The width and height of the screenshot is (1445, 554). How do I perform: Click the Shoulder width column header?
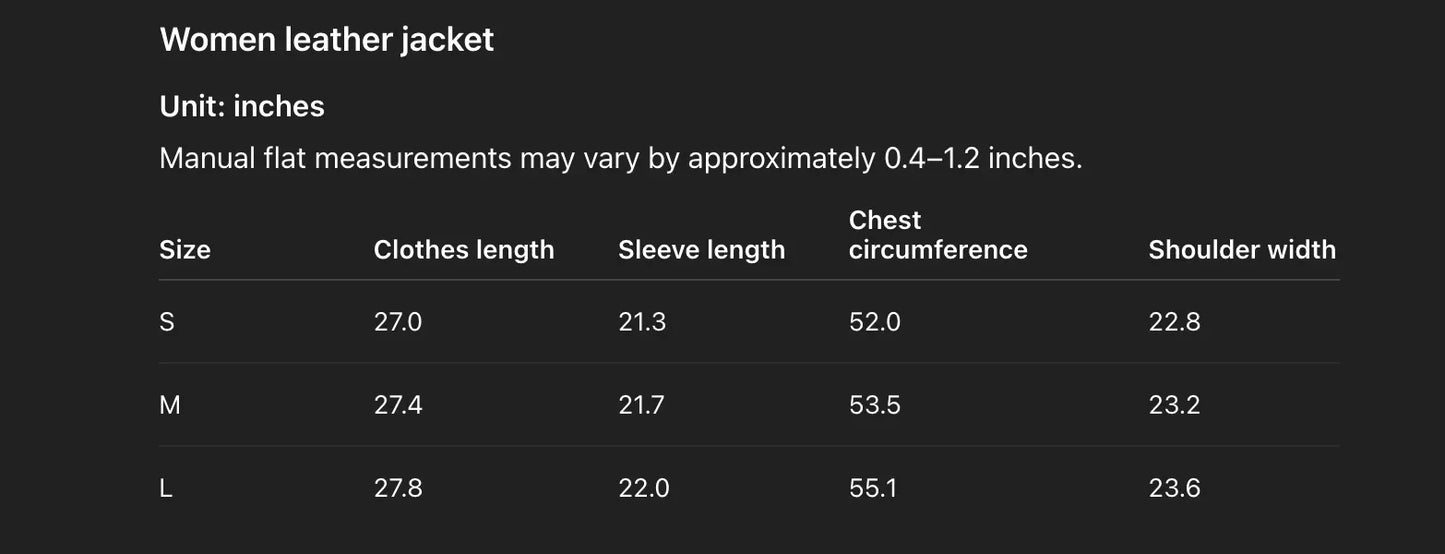click(1241, 250)
